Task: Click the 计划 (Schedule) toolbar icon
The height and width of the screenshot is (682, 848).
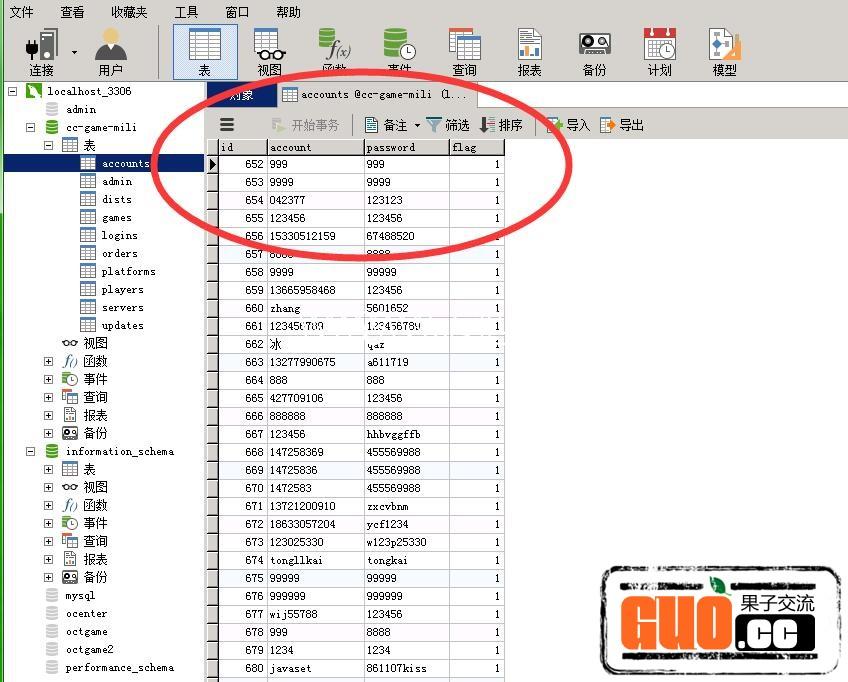Action: pos(659,52)
